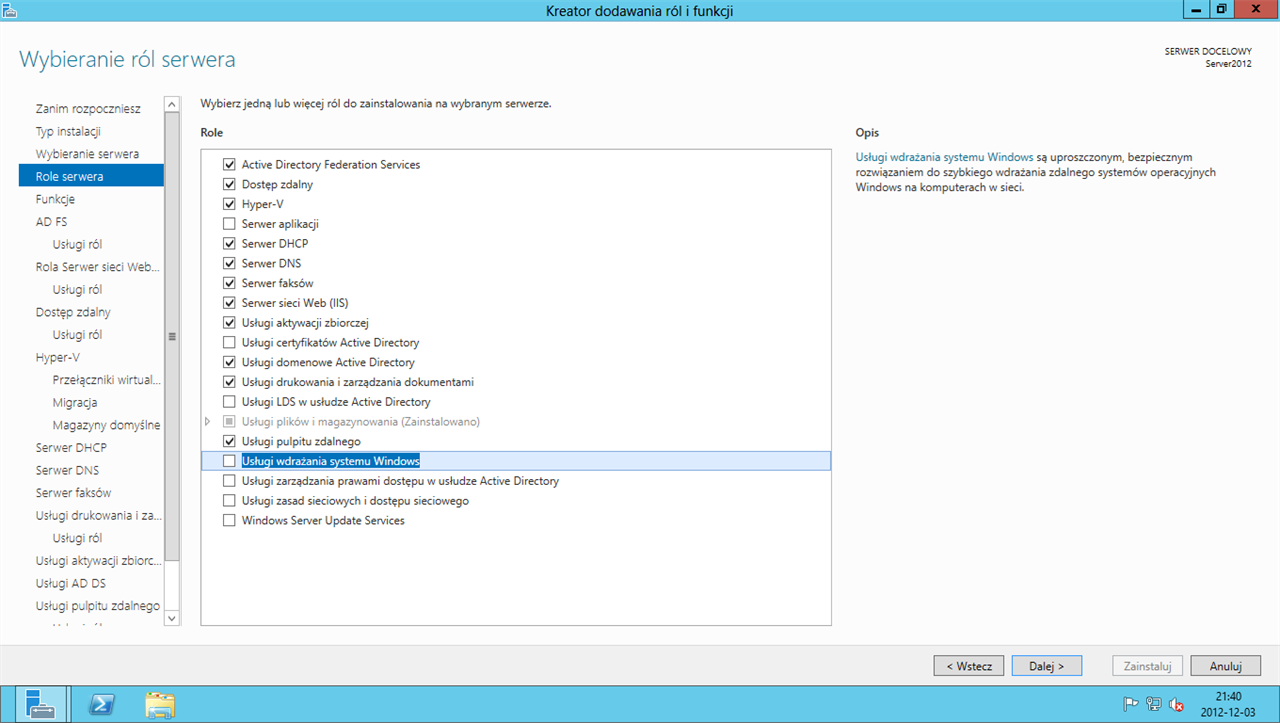Open the network status tray icon
This screenshot has width=1280, height=723.
coord(1153,704)
